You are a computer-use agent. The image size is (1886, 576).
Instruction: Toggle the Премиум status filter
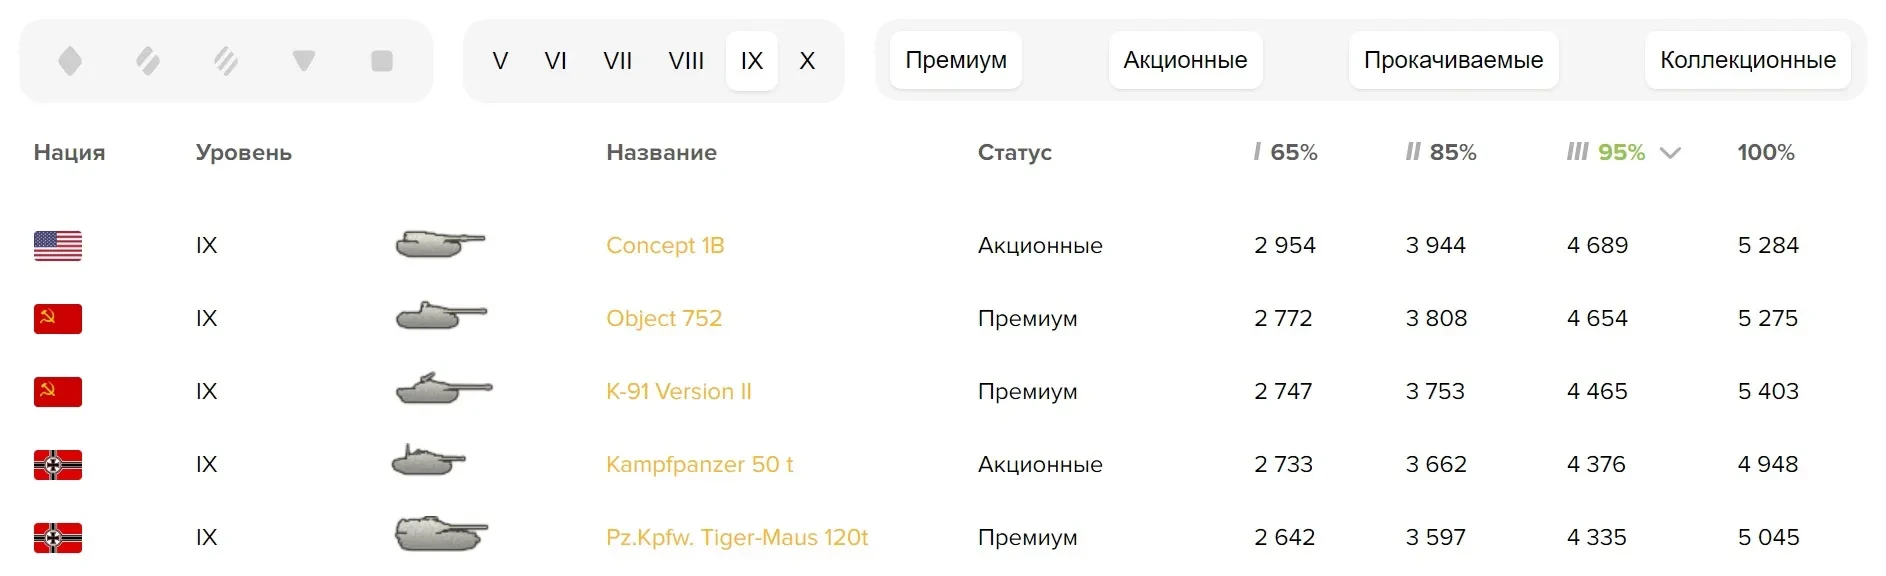(956, 60)
